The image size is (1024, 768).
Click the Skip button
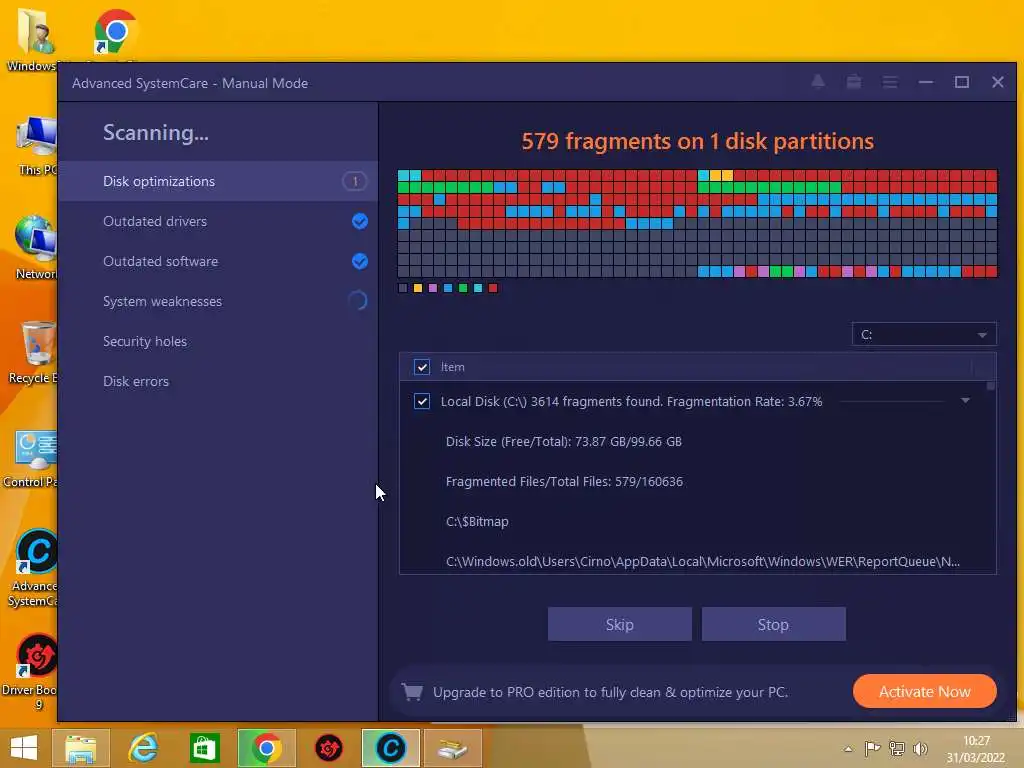[x=619, y=624]
